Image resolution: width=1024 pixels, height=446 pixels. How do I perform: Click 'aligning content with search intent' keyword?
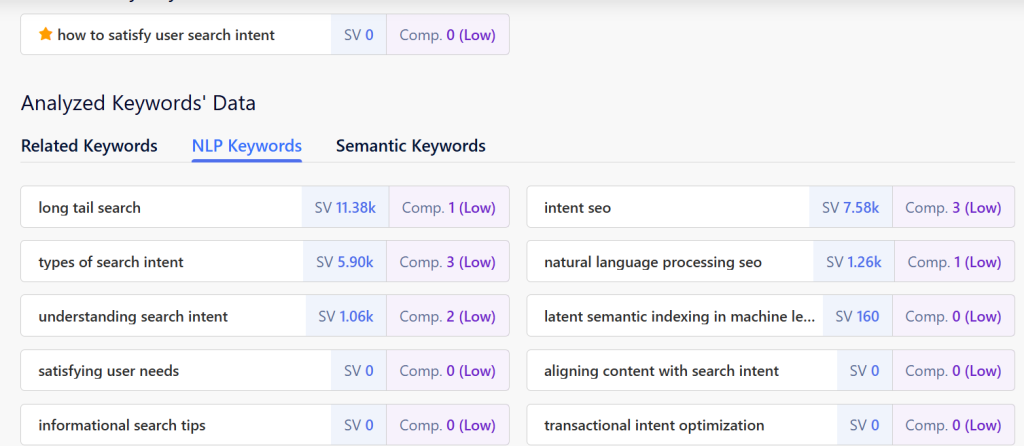(x=661, y=371)
